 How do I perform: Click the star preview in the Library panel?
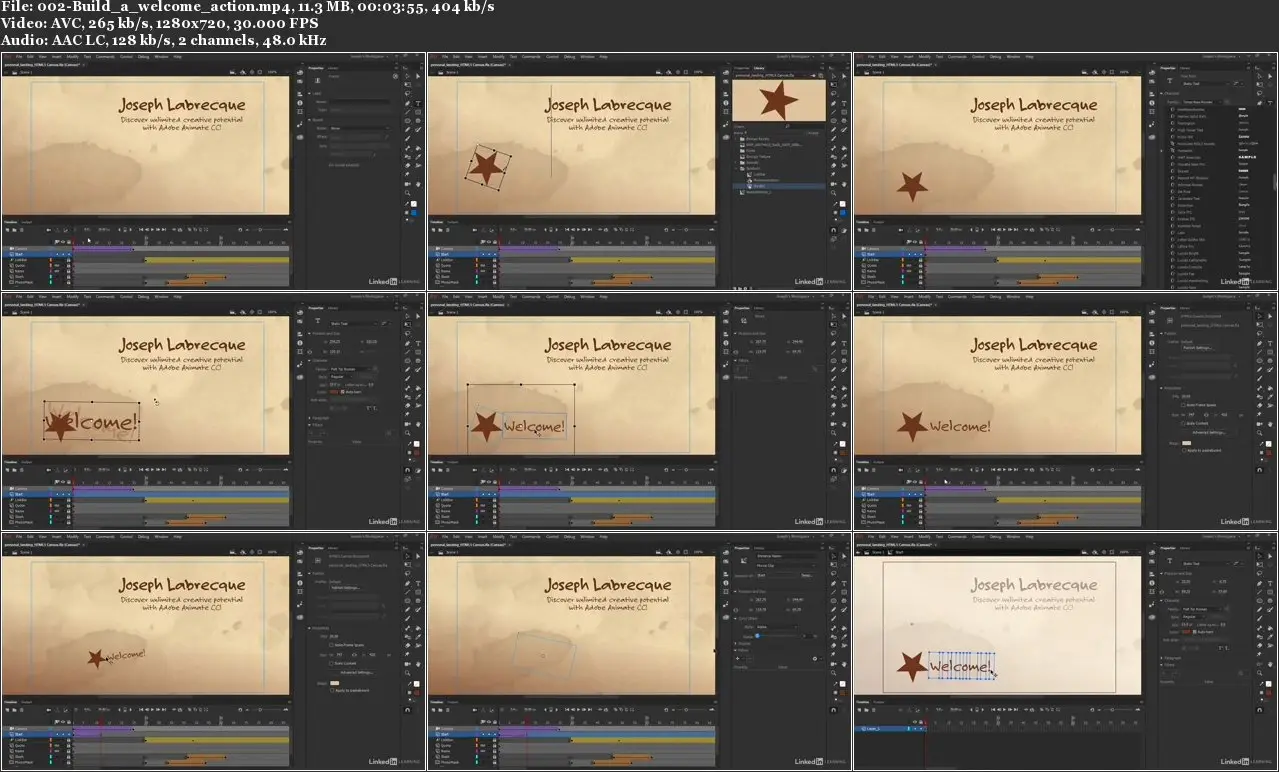(778, 100)
